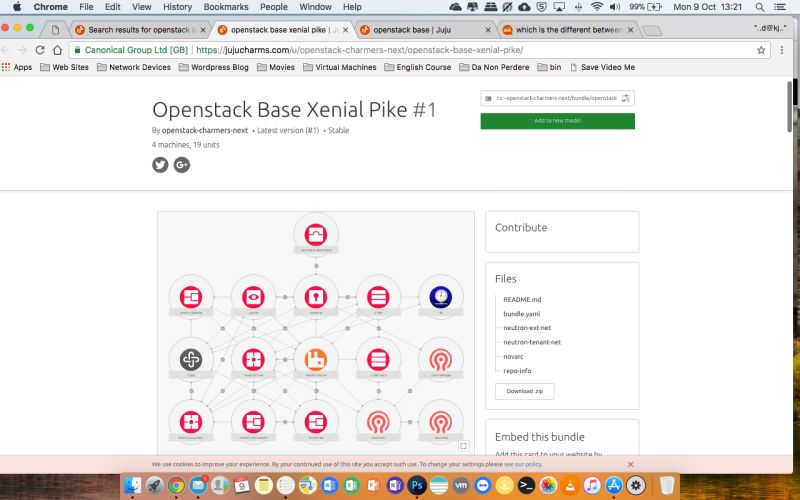This screenshot has width=800, height=500.
Task: Open the novarc file link
Action: 513,357
